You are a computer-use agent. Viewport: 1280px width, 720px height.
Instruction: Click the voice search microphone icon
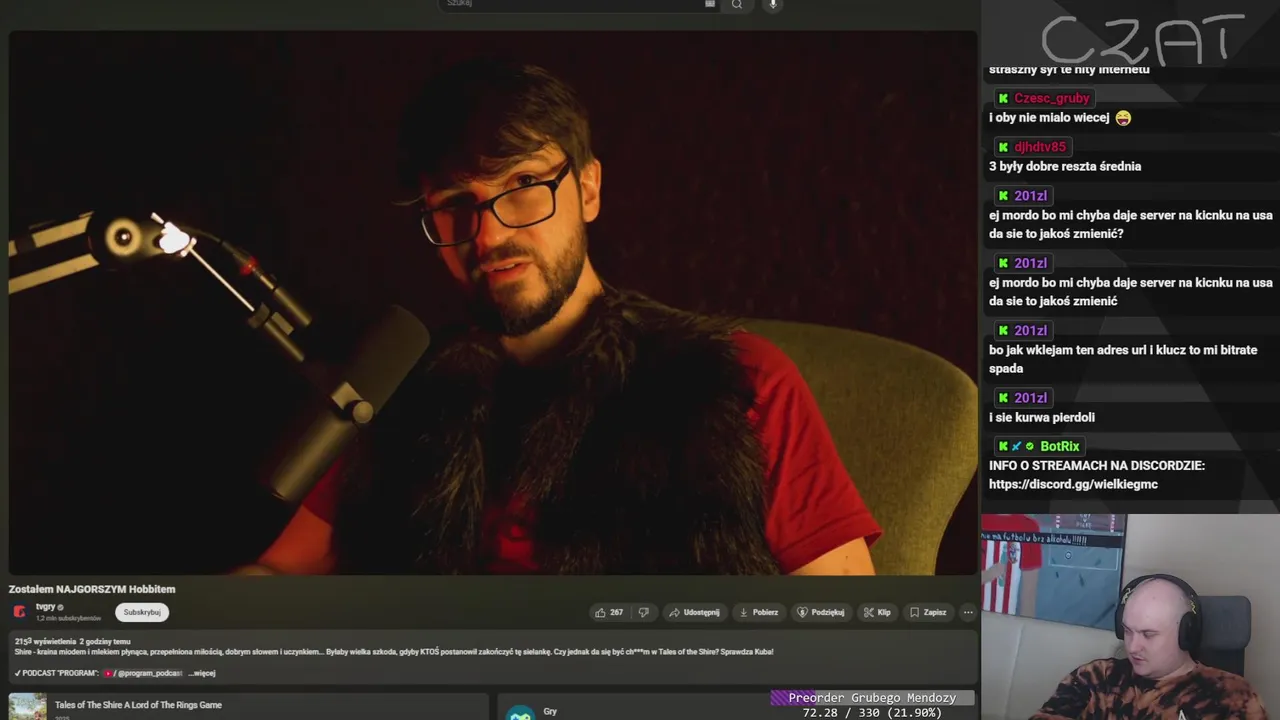click(773, 4)
